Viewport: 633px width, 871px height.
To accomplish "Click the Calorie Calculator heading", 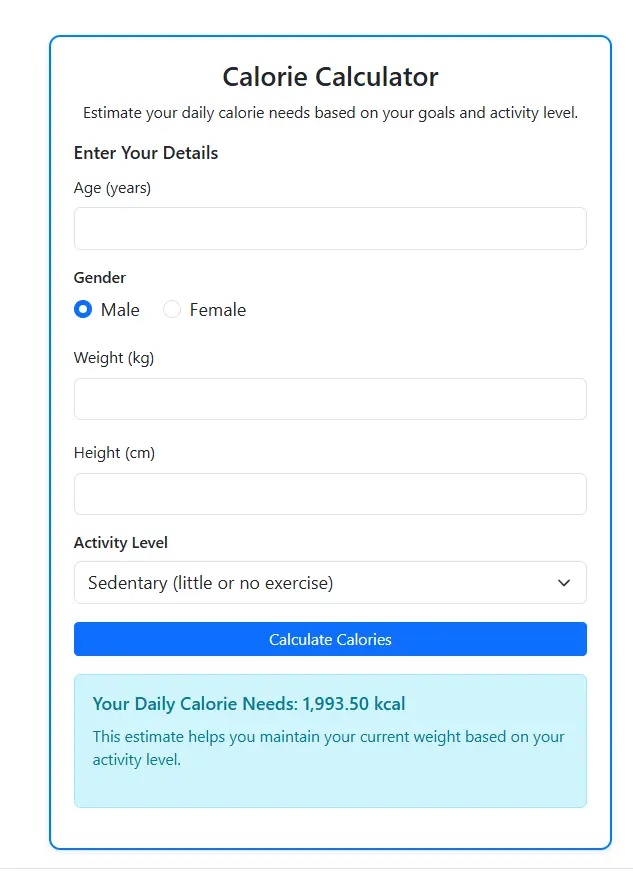I will point(330,76).
